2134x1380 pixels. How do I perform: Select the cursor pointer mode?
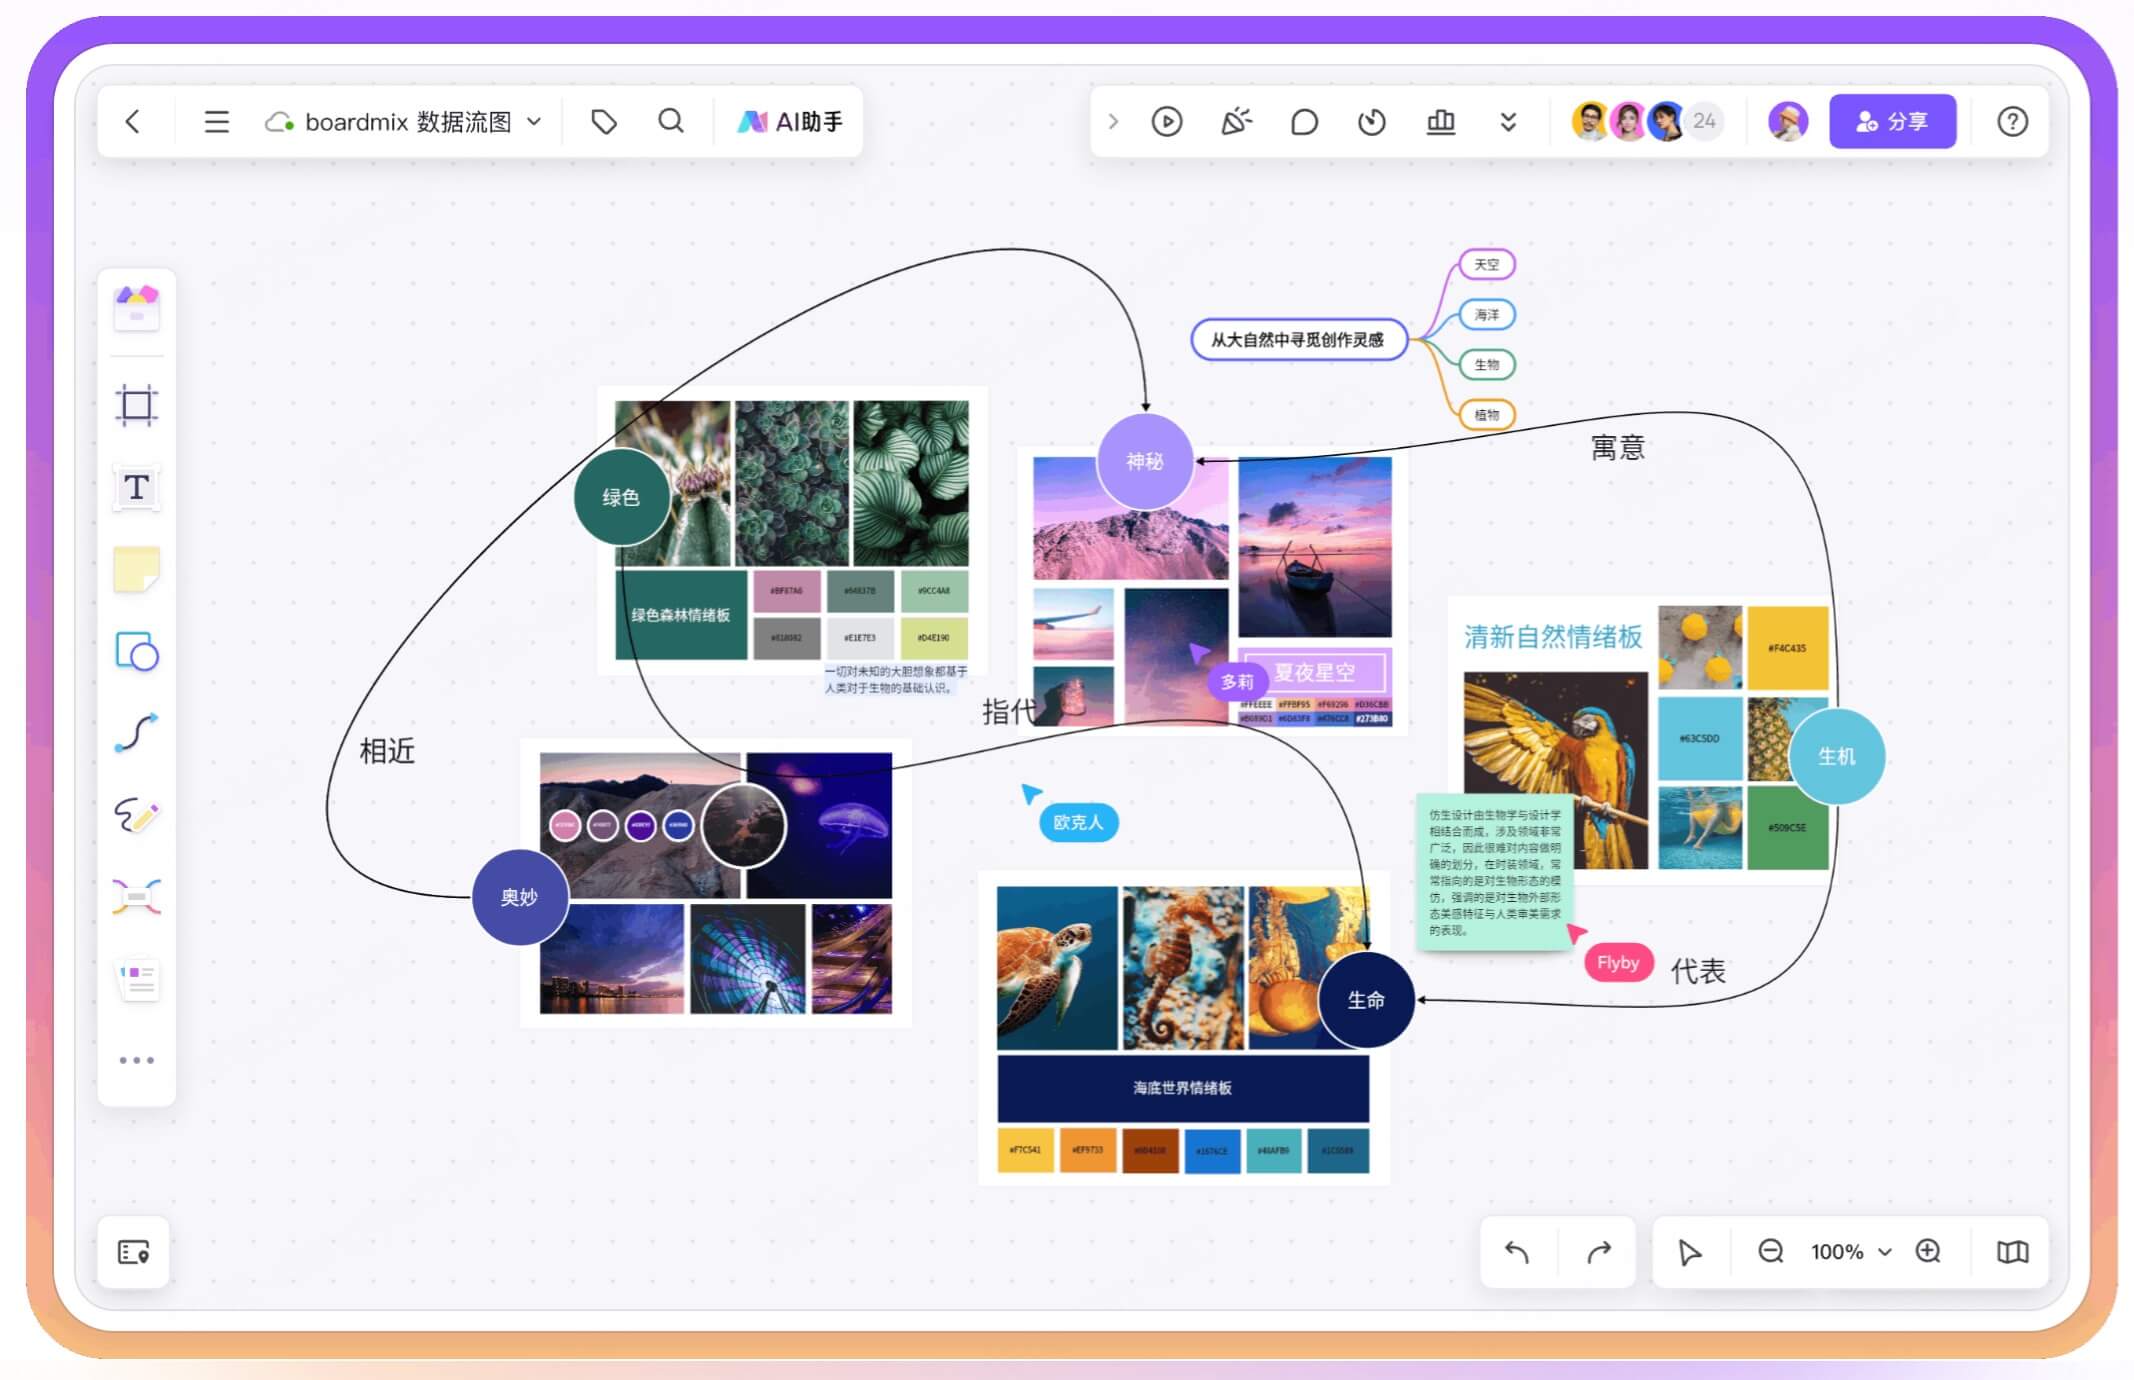pyautogui.click(x=1689, y=1252)
